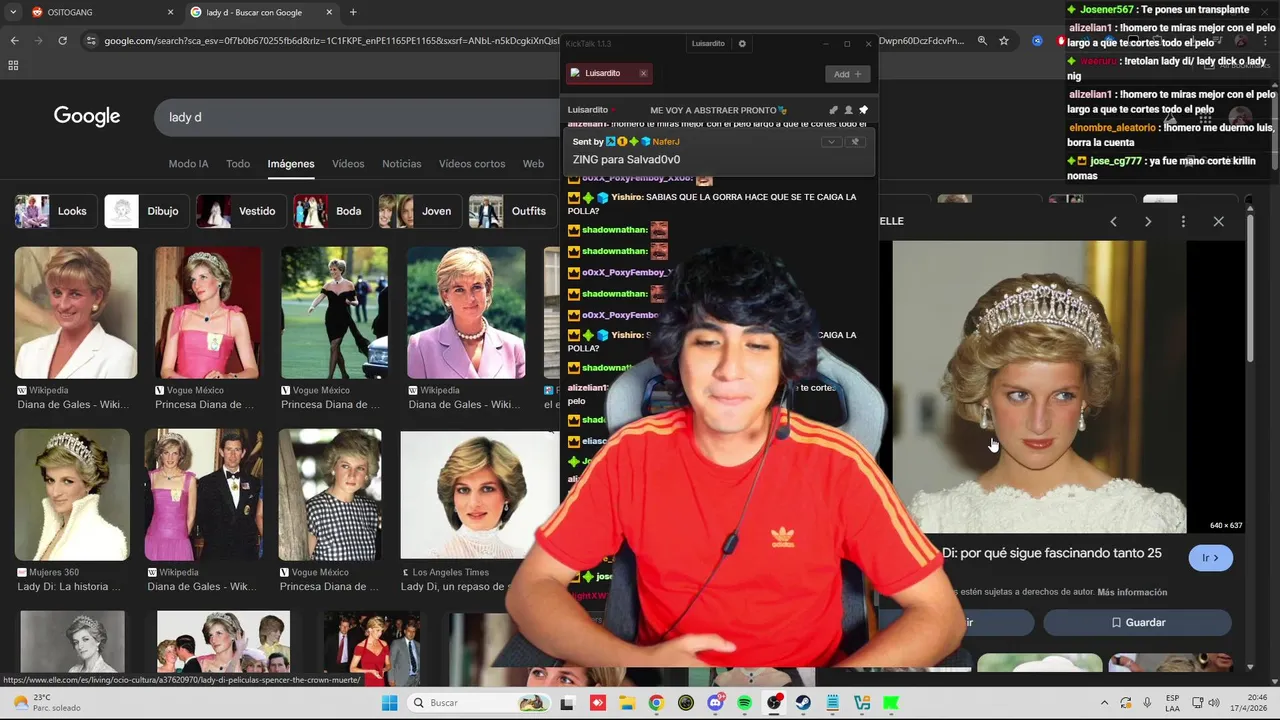Close the image preview panel
1280x720 pixels.
(1218, 221)
